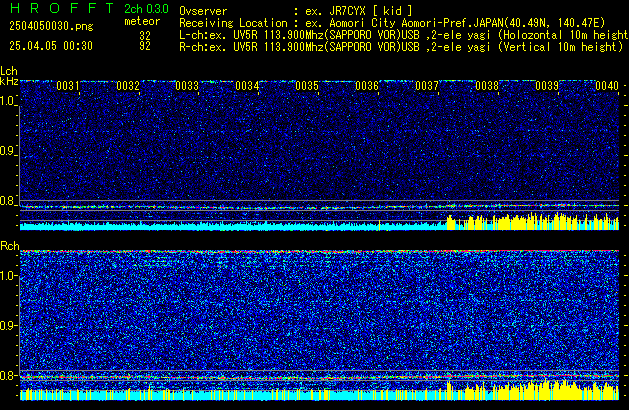Click the 'meteor' label
Image resolution: width=629 pixels, height=410 pixels.
click(142, 21)
